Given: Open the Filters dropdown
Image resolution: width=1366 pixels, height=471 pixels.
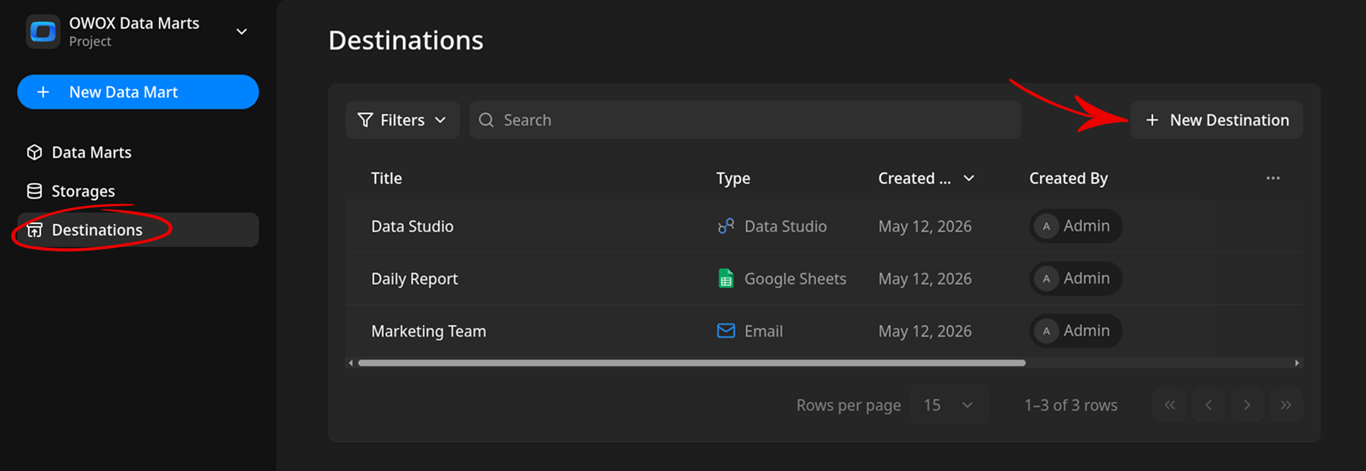Looking at the screenshot, I should tap(403, 120).
